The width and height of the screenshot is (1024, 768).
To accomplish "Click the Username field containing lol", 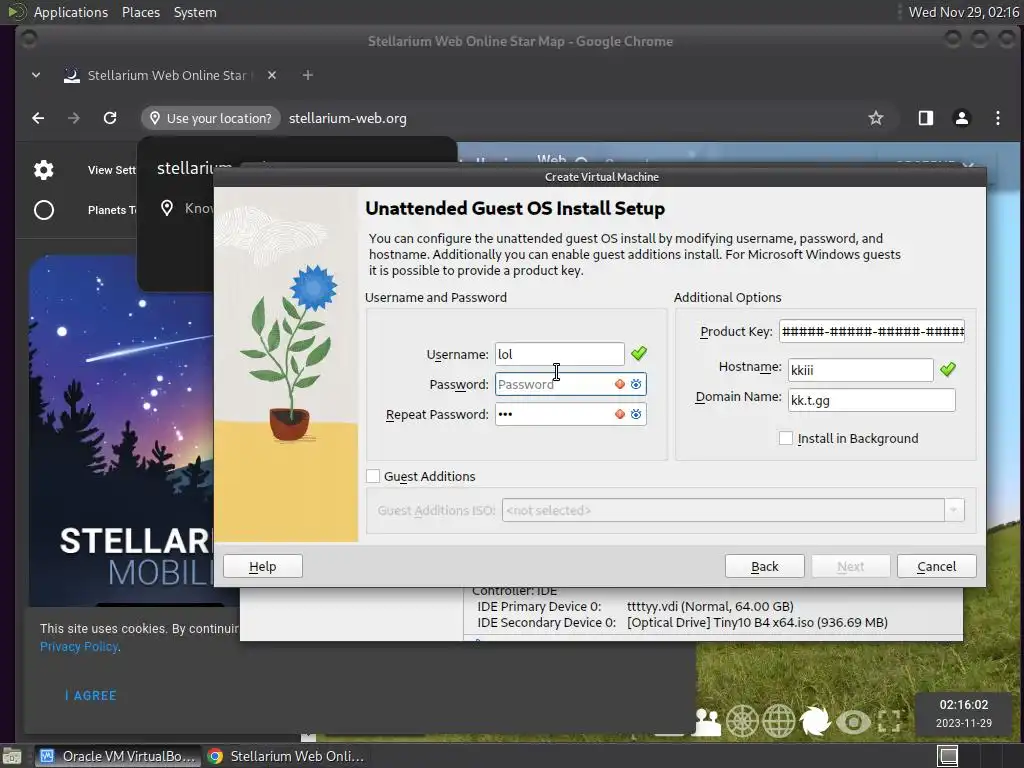I will pos(560,354).
